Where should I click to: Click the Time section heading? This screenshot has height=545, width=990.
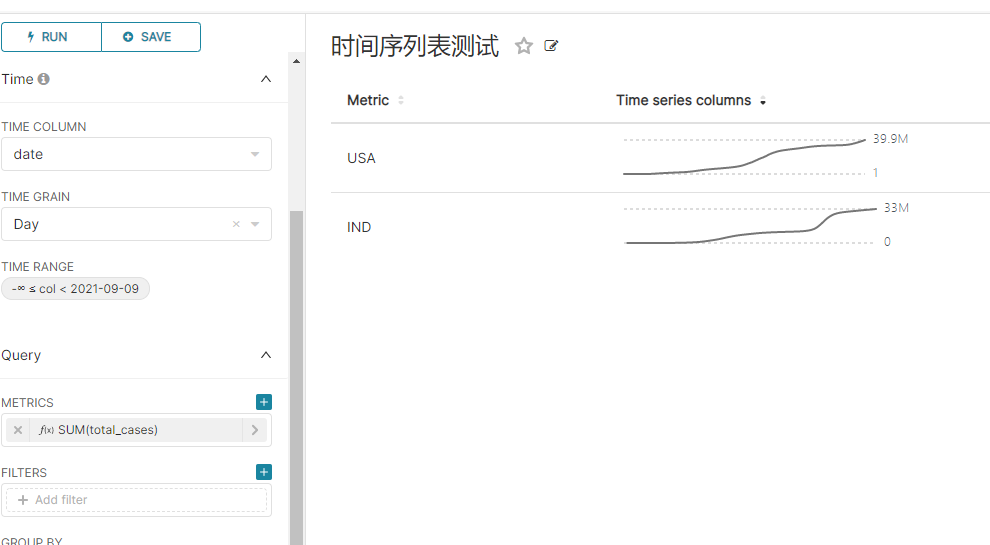(17, 79)
